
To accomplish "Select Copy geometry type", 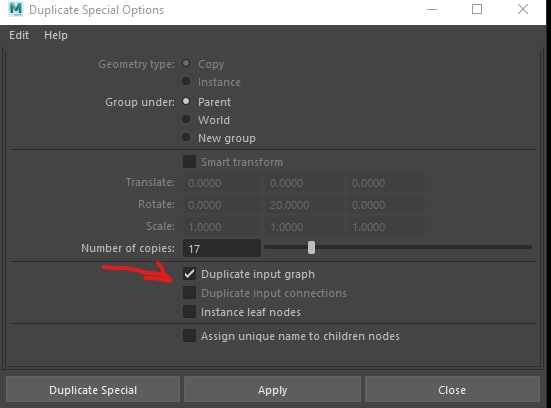I will click(x=186, y=64).
